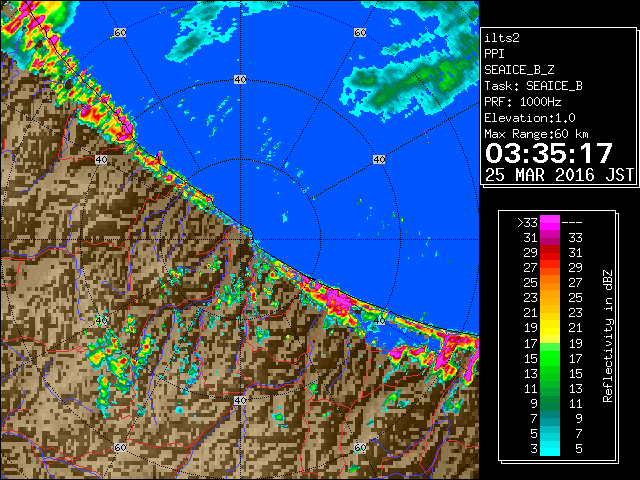Image resolution: width=640 pixels, height=480 pixels.
Task: Click the '60' ring label southwest of center
Action: click(120, 448)
